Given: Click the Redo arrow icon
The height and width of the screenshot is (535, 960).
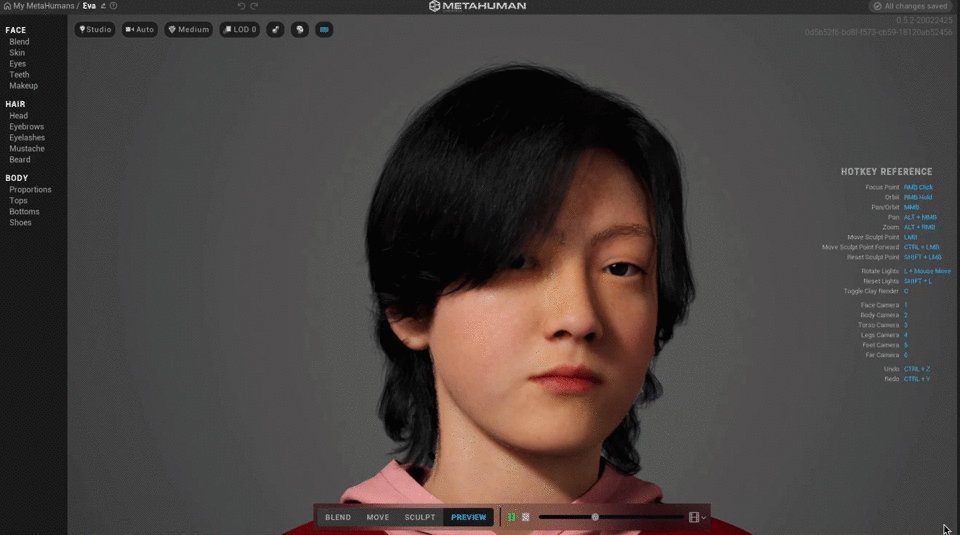Looking at the screenshot, I should (x=254, y=6).
